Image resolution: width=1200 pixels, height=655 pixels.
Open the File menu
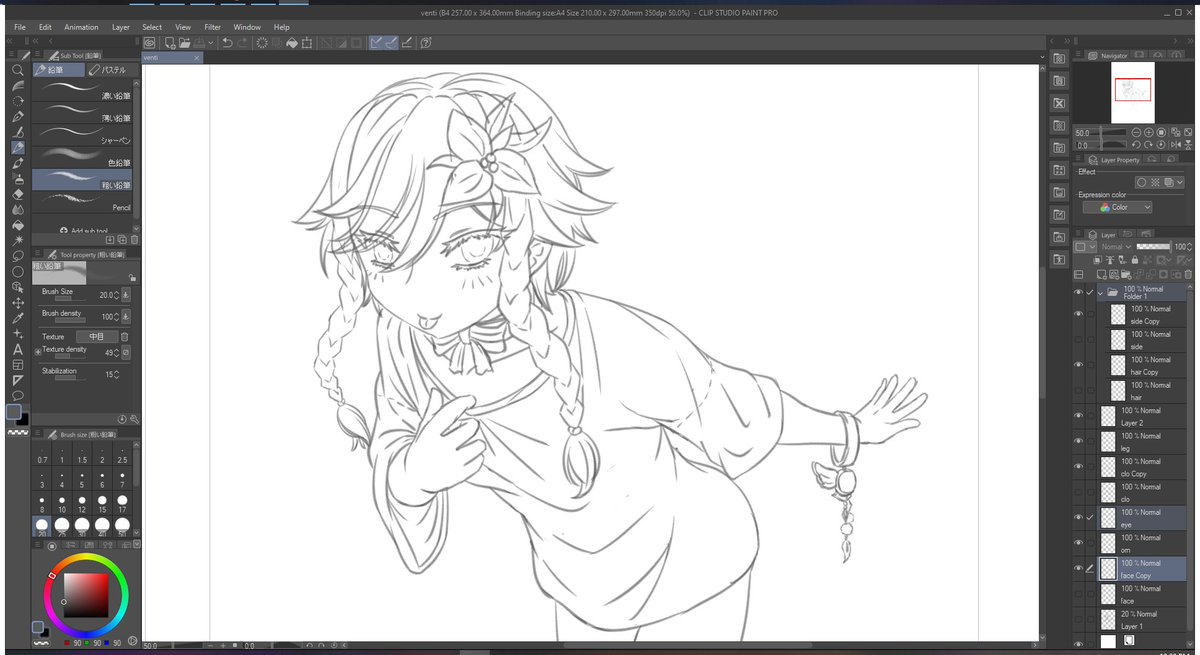click(x=20, y=27)
